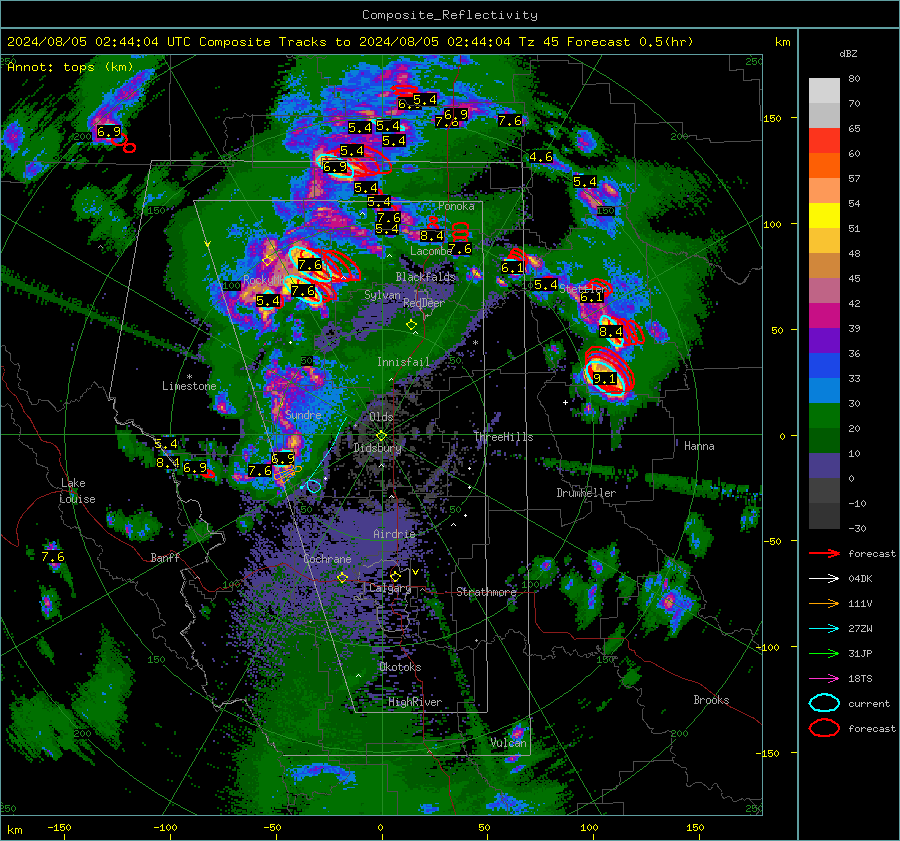Click the Vulcan city label
Viewport: 900px width, 841px height.
(x=508, y=743)
